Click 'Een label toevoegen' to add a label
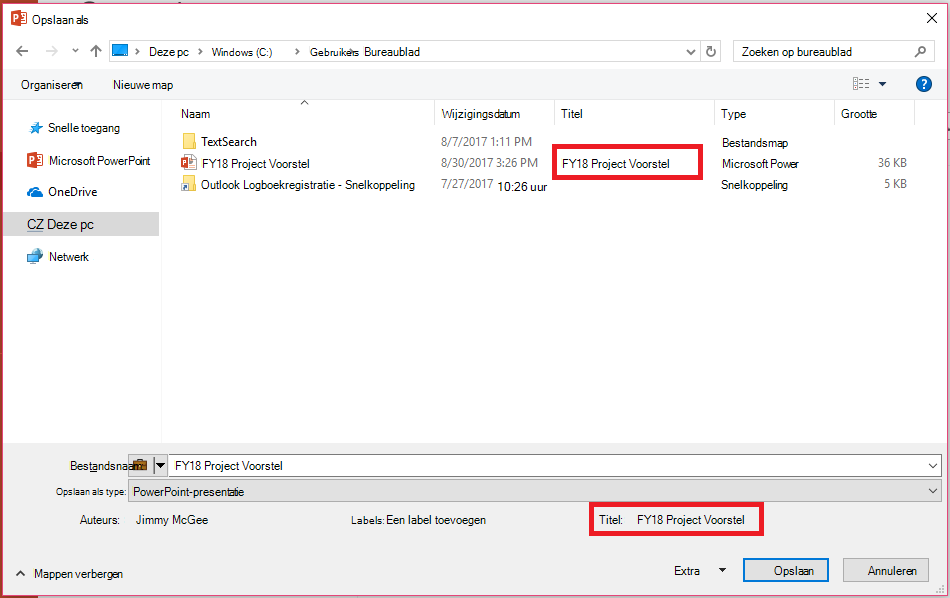The height and width of the screenshot is (598, 950). click(x=436, y=520)
